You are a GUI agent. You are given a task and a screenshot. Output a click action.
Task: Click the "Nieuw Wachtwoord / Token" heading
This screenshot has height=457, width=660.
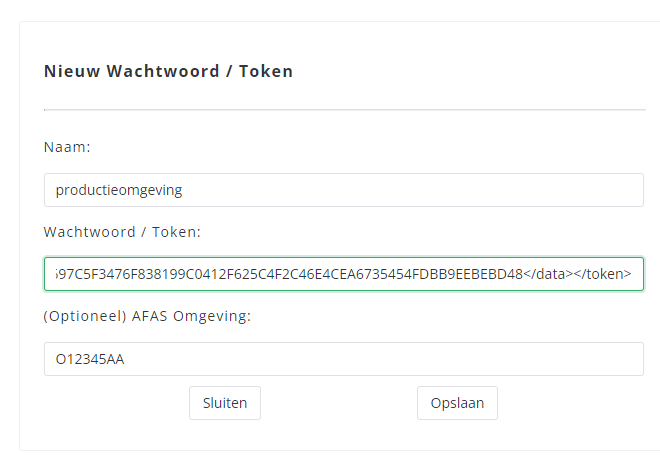(168, 72)
